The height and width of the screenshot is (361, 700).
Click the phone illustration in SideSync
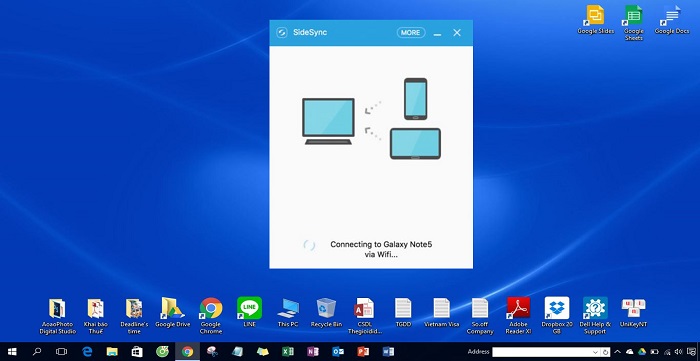point(416,99)
